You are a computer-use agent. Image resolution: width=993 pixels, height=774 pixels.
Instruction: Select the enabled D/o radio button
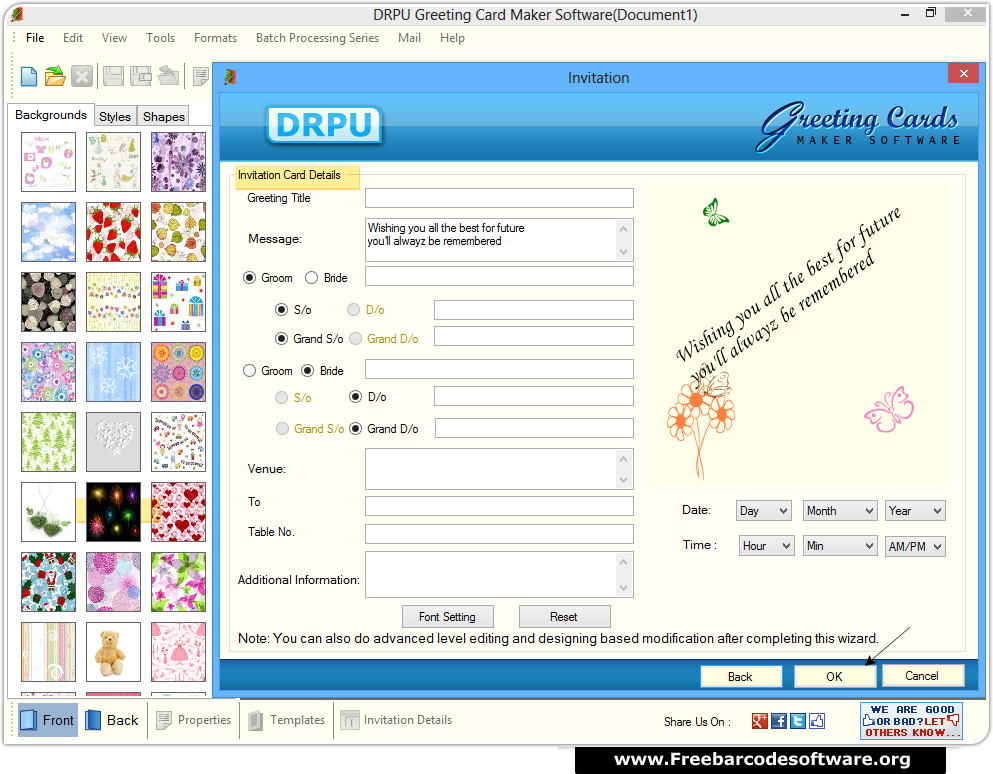pyautogui.click(x=355, y=397)
